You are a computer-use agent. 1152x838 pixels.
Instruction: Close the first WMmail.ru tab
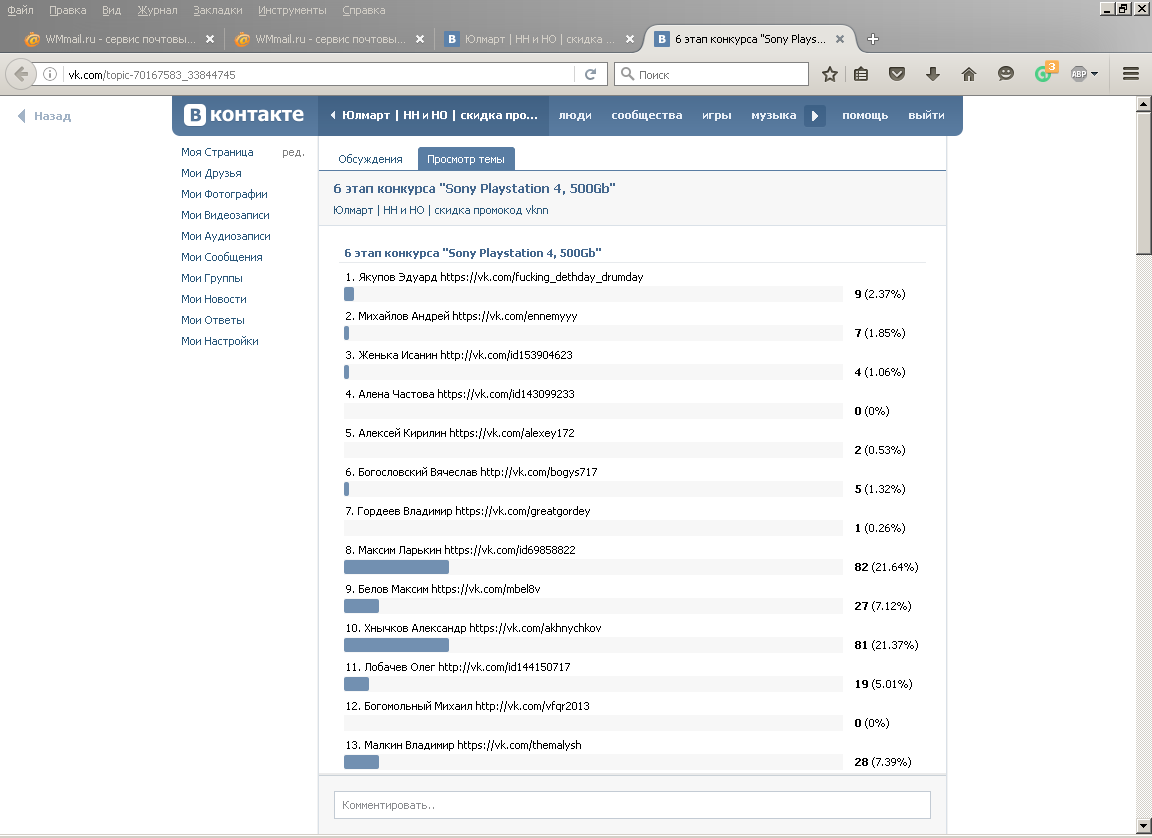[210, 39]
